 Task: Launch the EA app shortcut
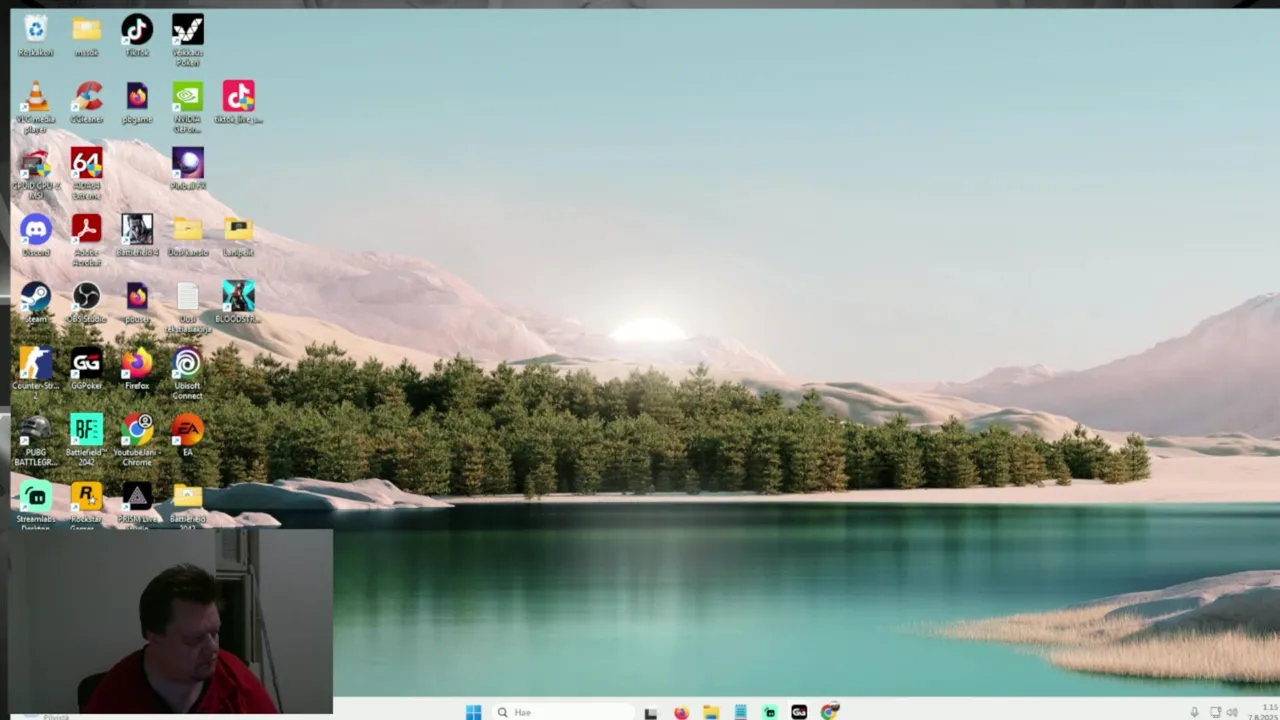(x=188, y=435)
